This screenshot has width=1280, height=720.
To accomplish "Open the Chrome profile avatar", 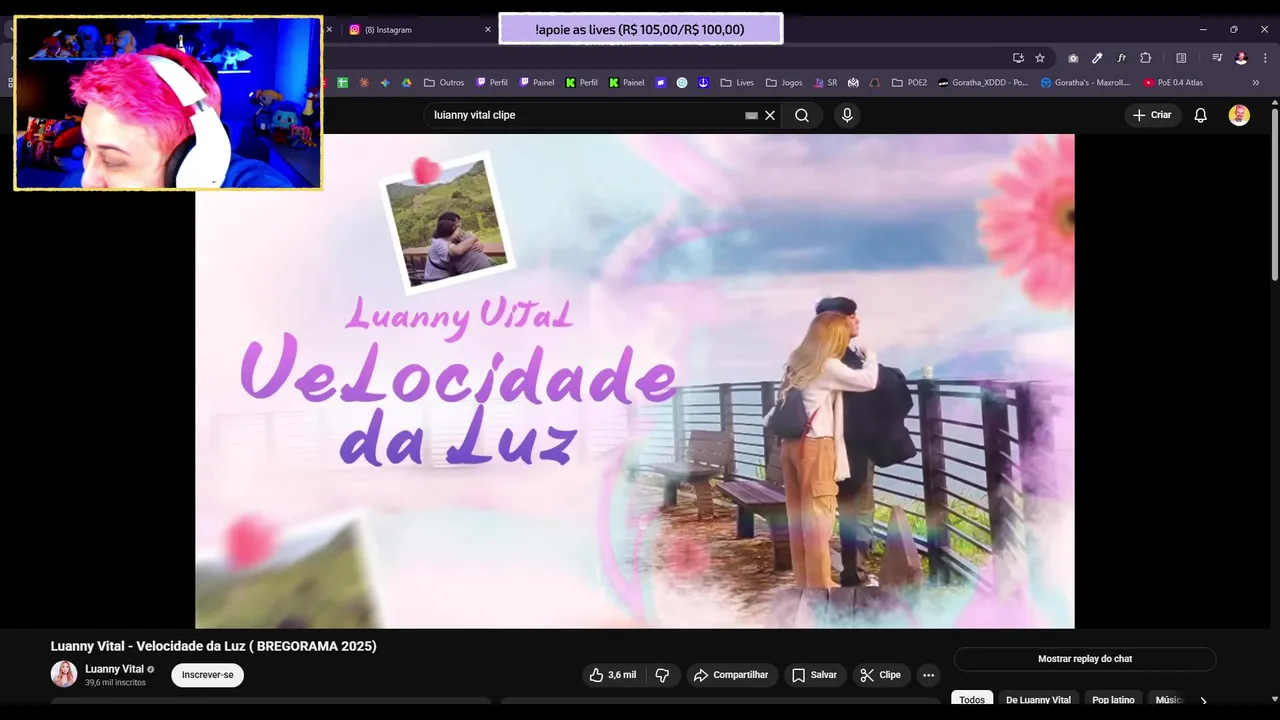I will 1241,58.
